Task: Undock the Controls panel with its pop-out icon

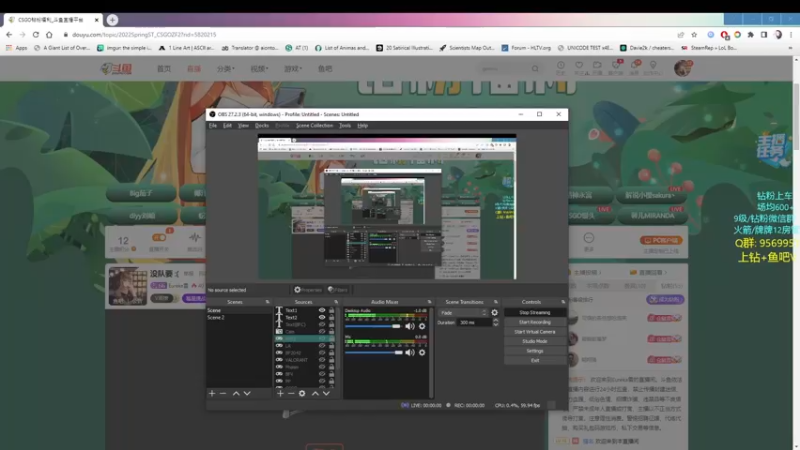Action: [563, 302]
